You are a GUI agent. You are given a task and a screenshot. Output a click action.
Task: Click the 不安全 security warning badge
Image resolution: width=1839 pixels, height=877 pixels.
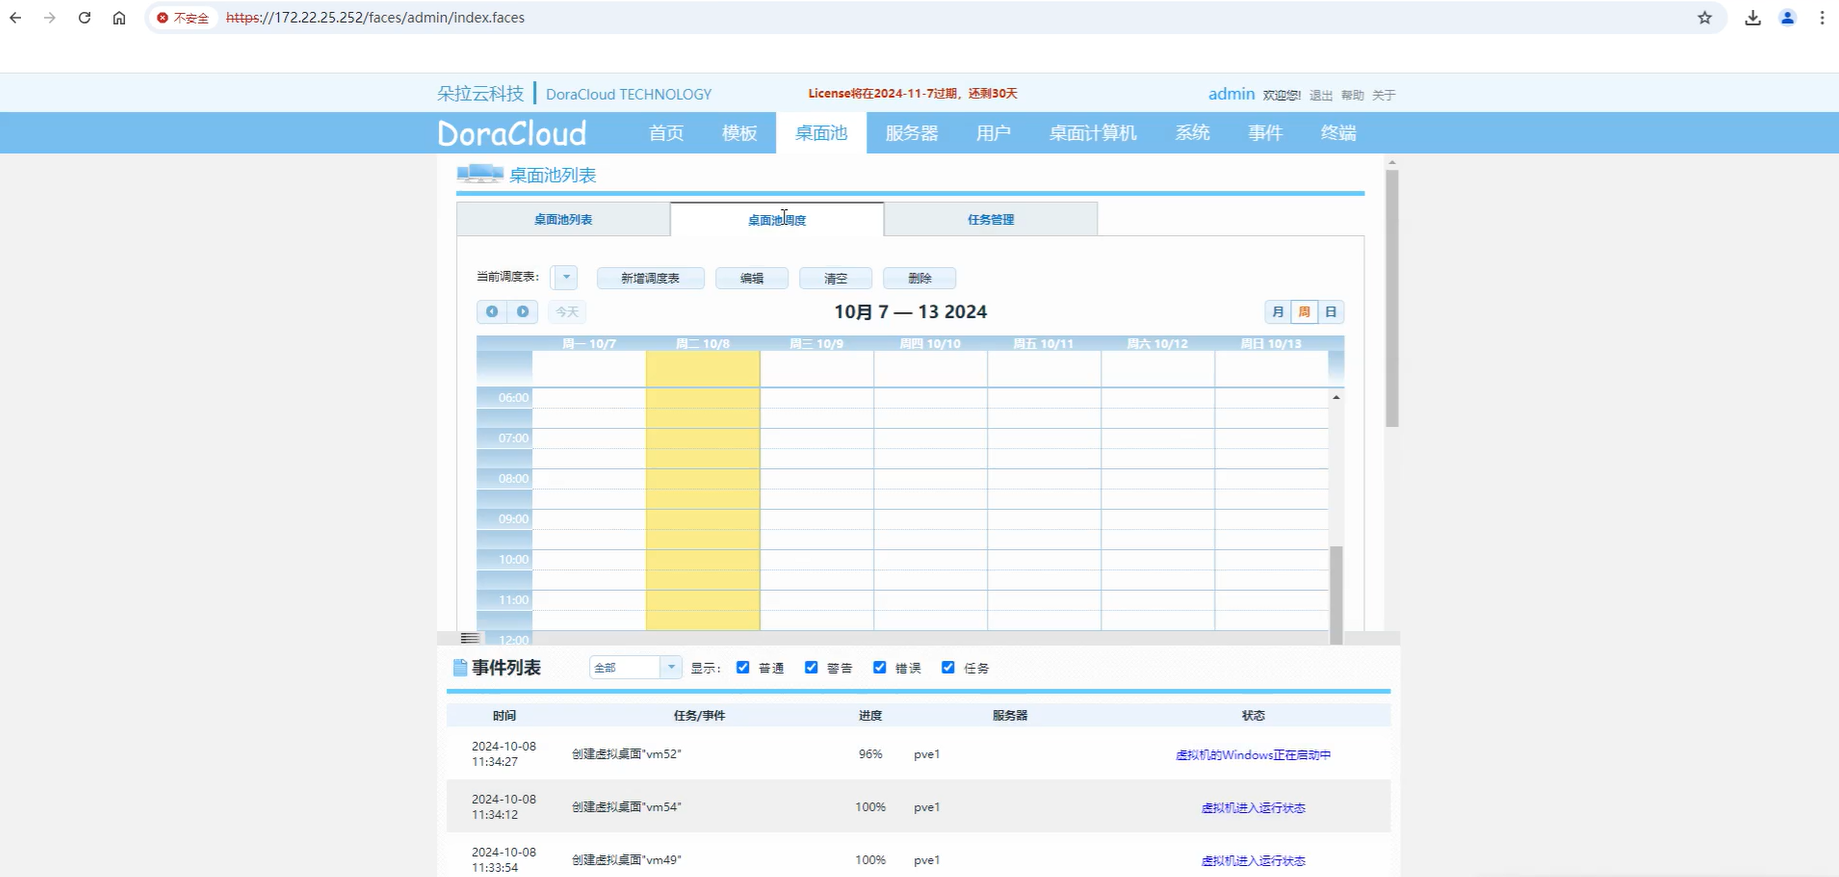(x=183, y=18)
